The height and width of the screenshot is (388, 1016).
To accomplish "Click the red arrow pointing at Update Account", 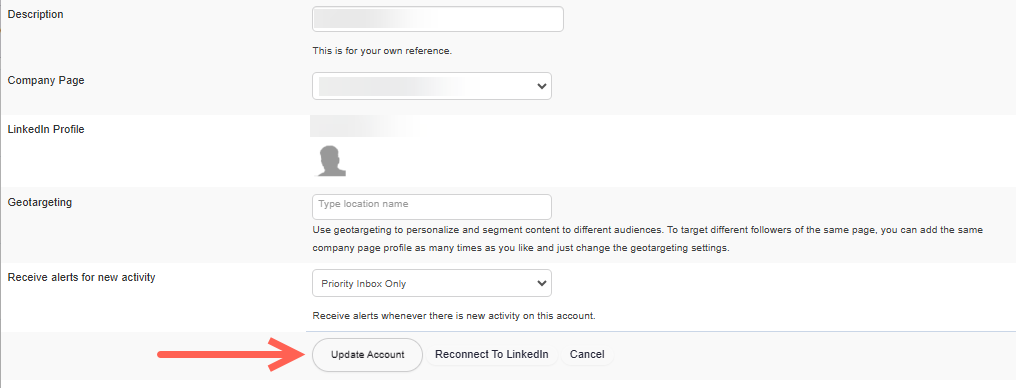I will click(x=229, y=354).
